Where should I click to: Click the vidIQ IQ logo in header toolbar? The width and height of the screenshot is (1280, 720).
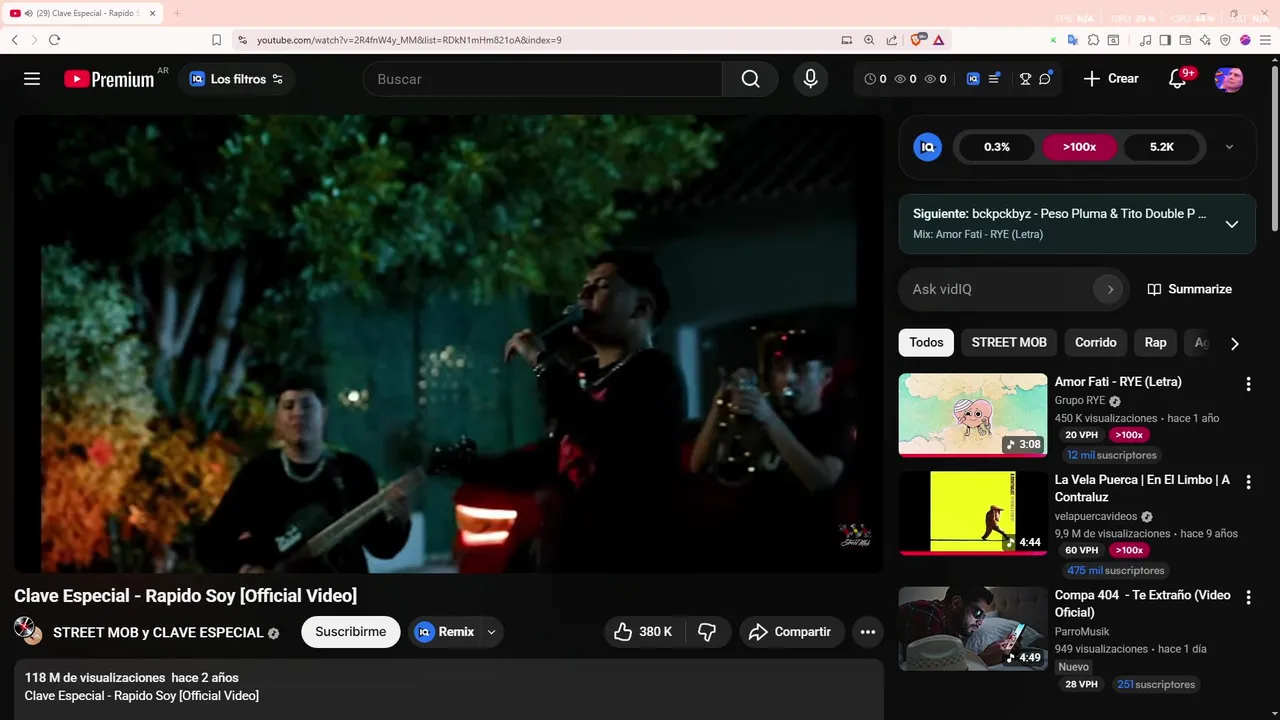pyautogui.click(x=973, y=79)
